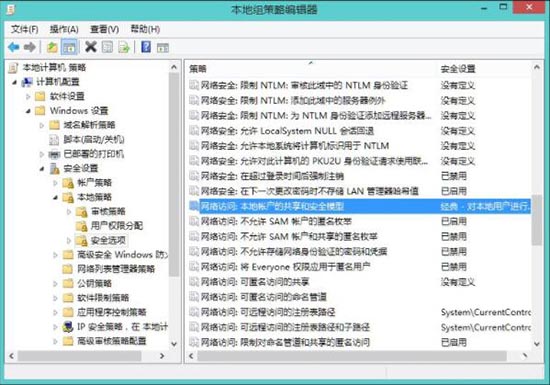Click the Forward arrow toolbar icon
550x385 pixels.
[x=30, y=47]
